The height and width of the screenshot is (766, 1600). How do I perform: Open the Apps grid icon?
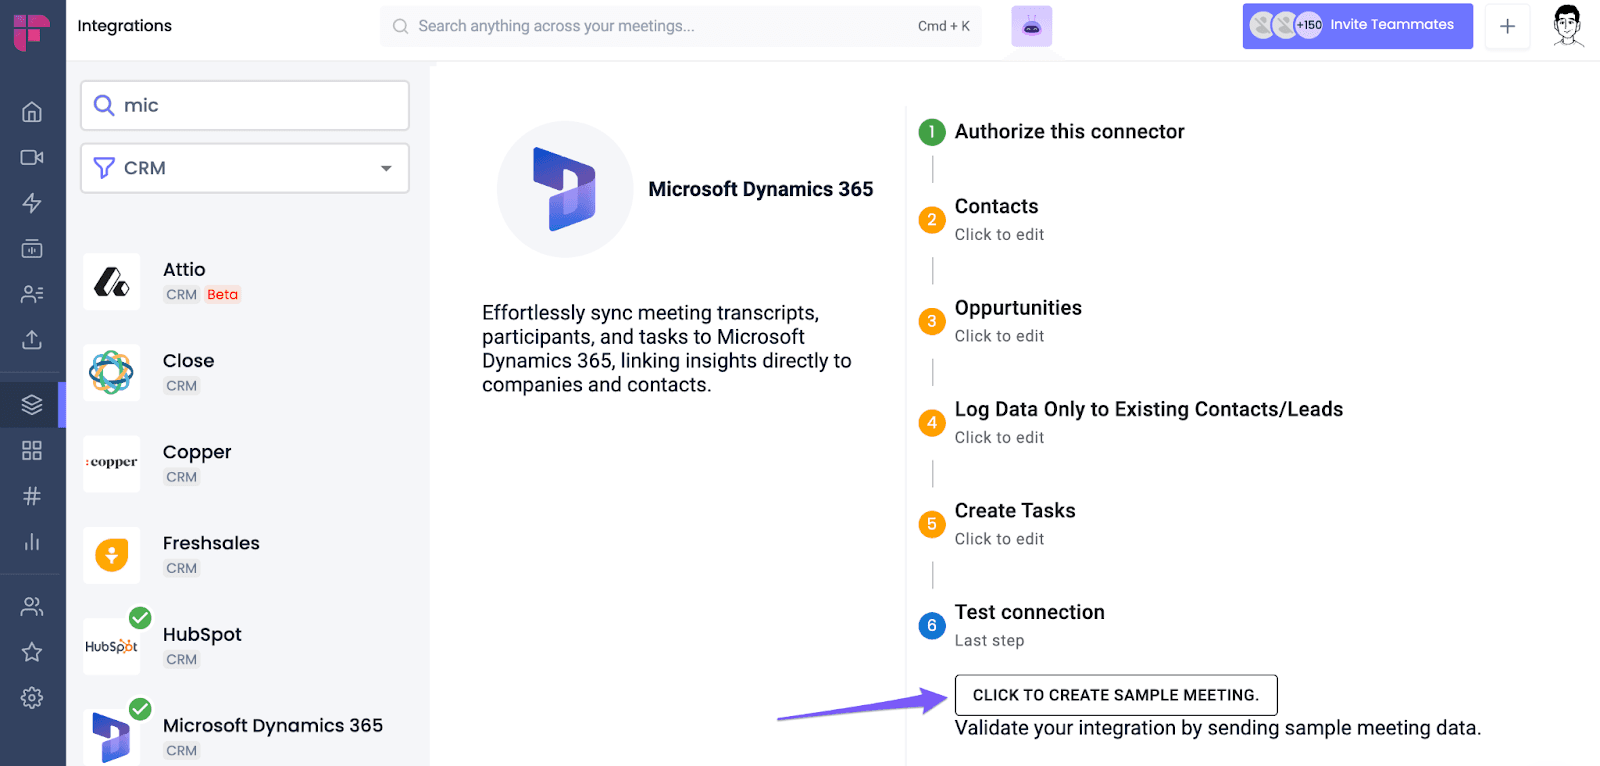pos(32,450)
